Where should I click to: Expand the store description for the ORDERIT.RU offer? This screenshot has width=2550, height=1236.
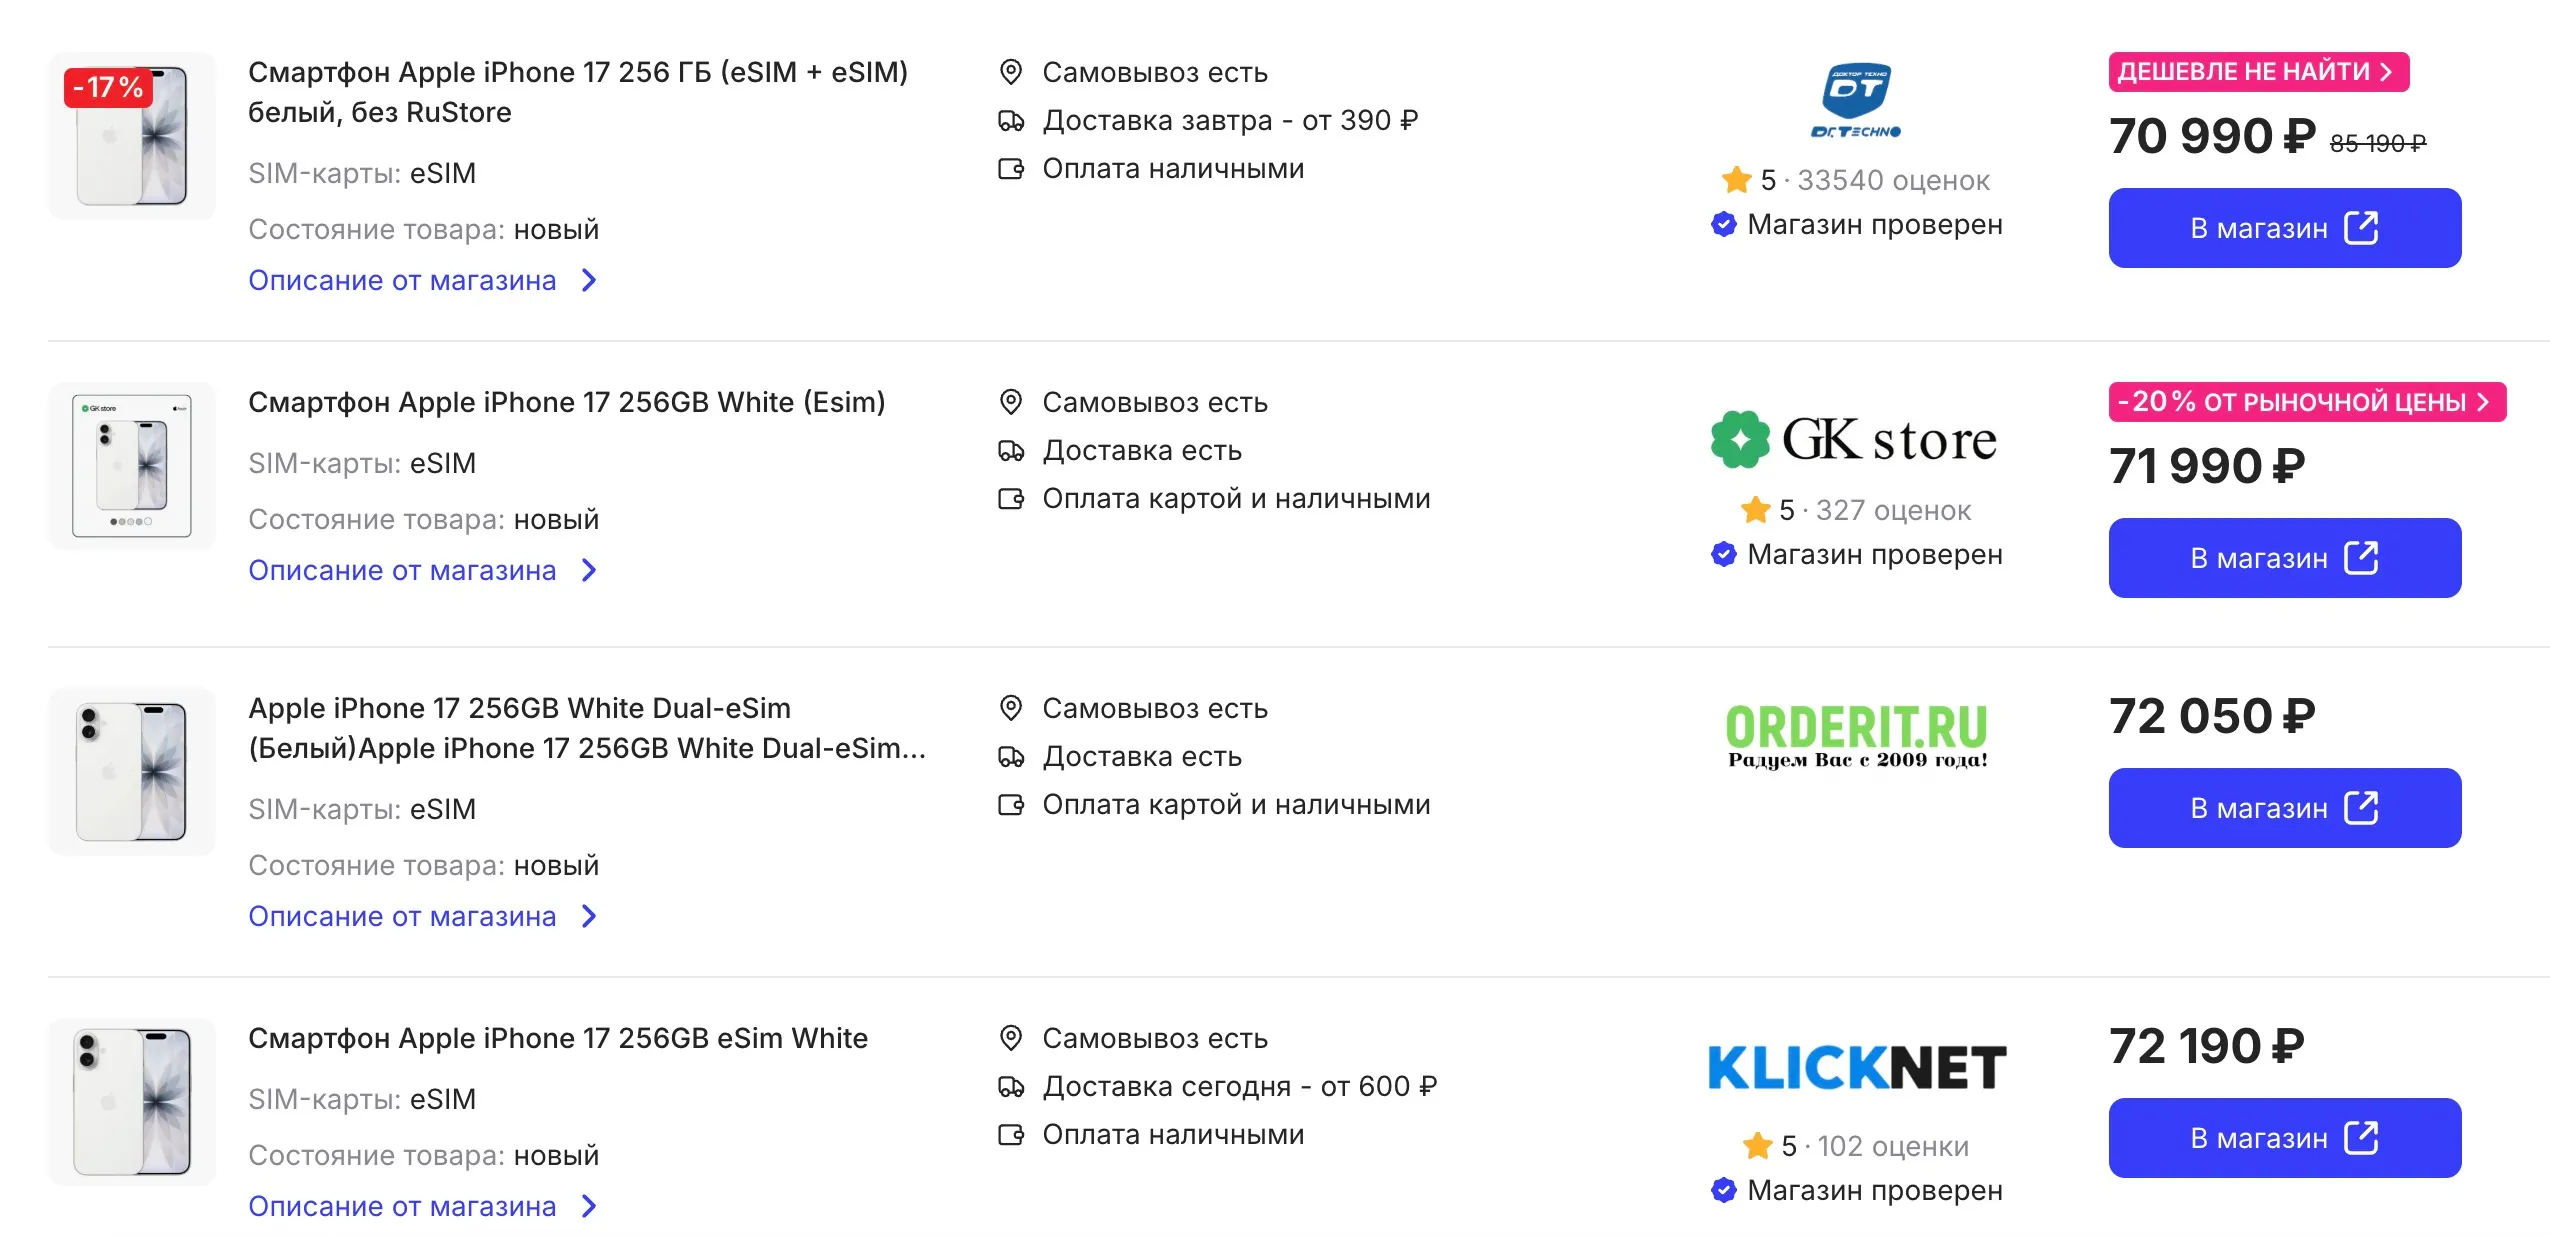421,916
